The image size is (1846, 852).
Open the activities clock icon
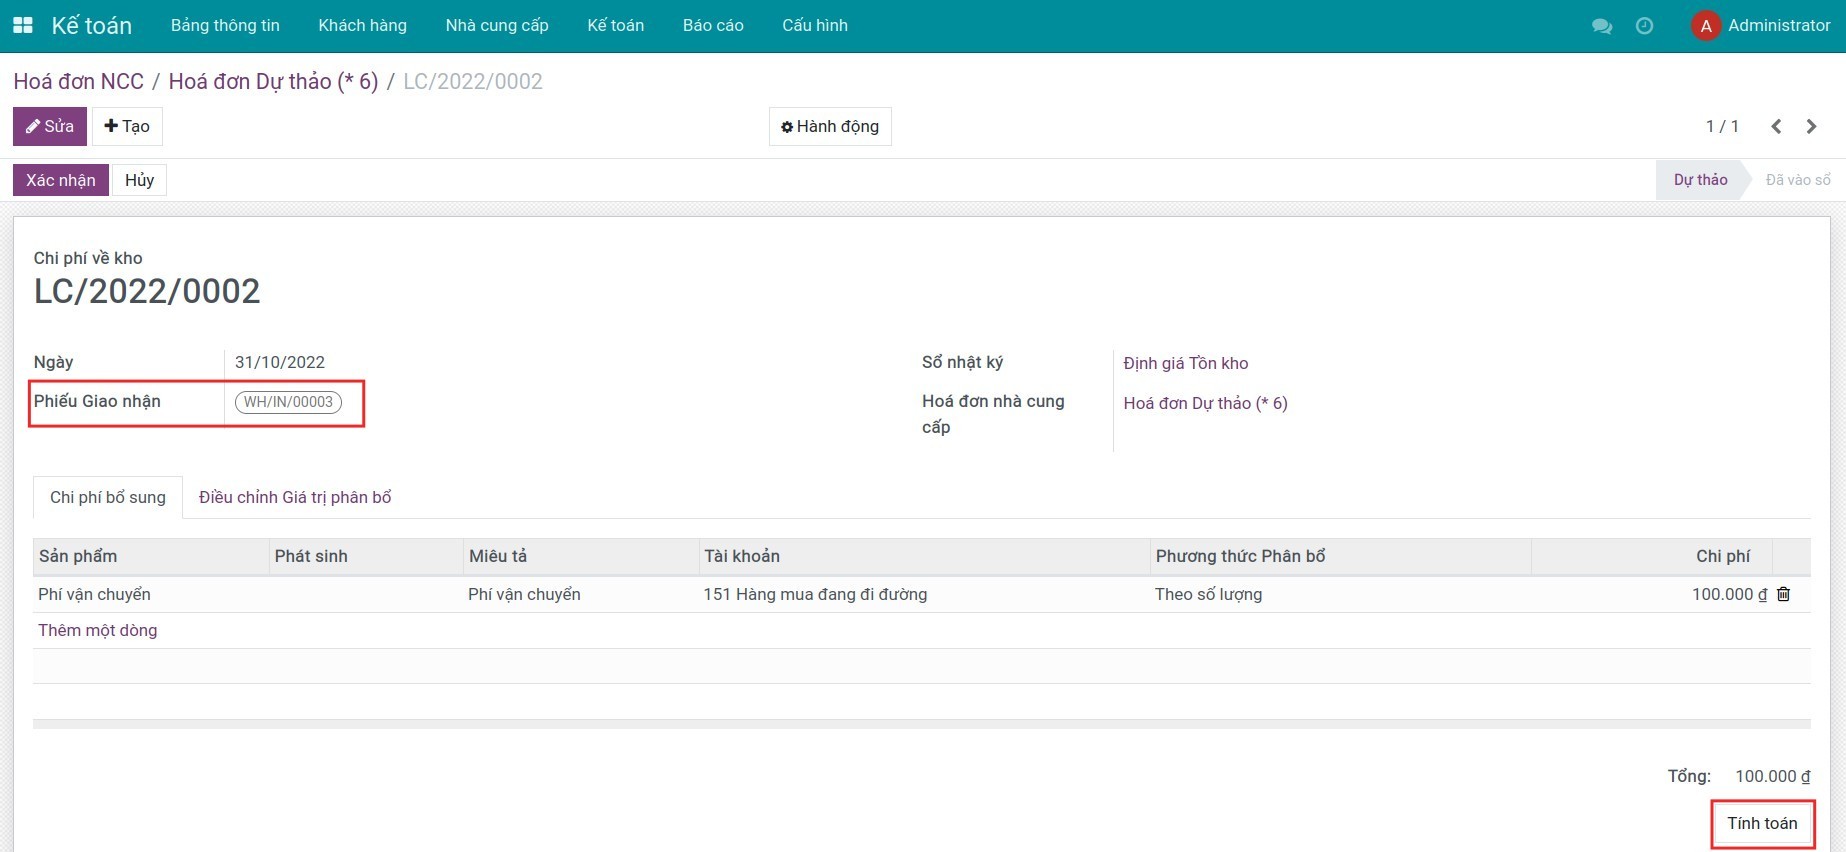(x=1644, y=26)
